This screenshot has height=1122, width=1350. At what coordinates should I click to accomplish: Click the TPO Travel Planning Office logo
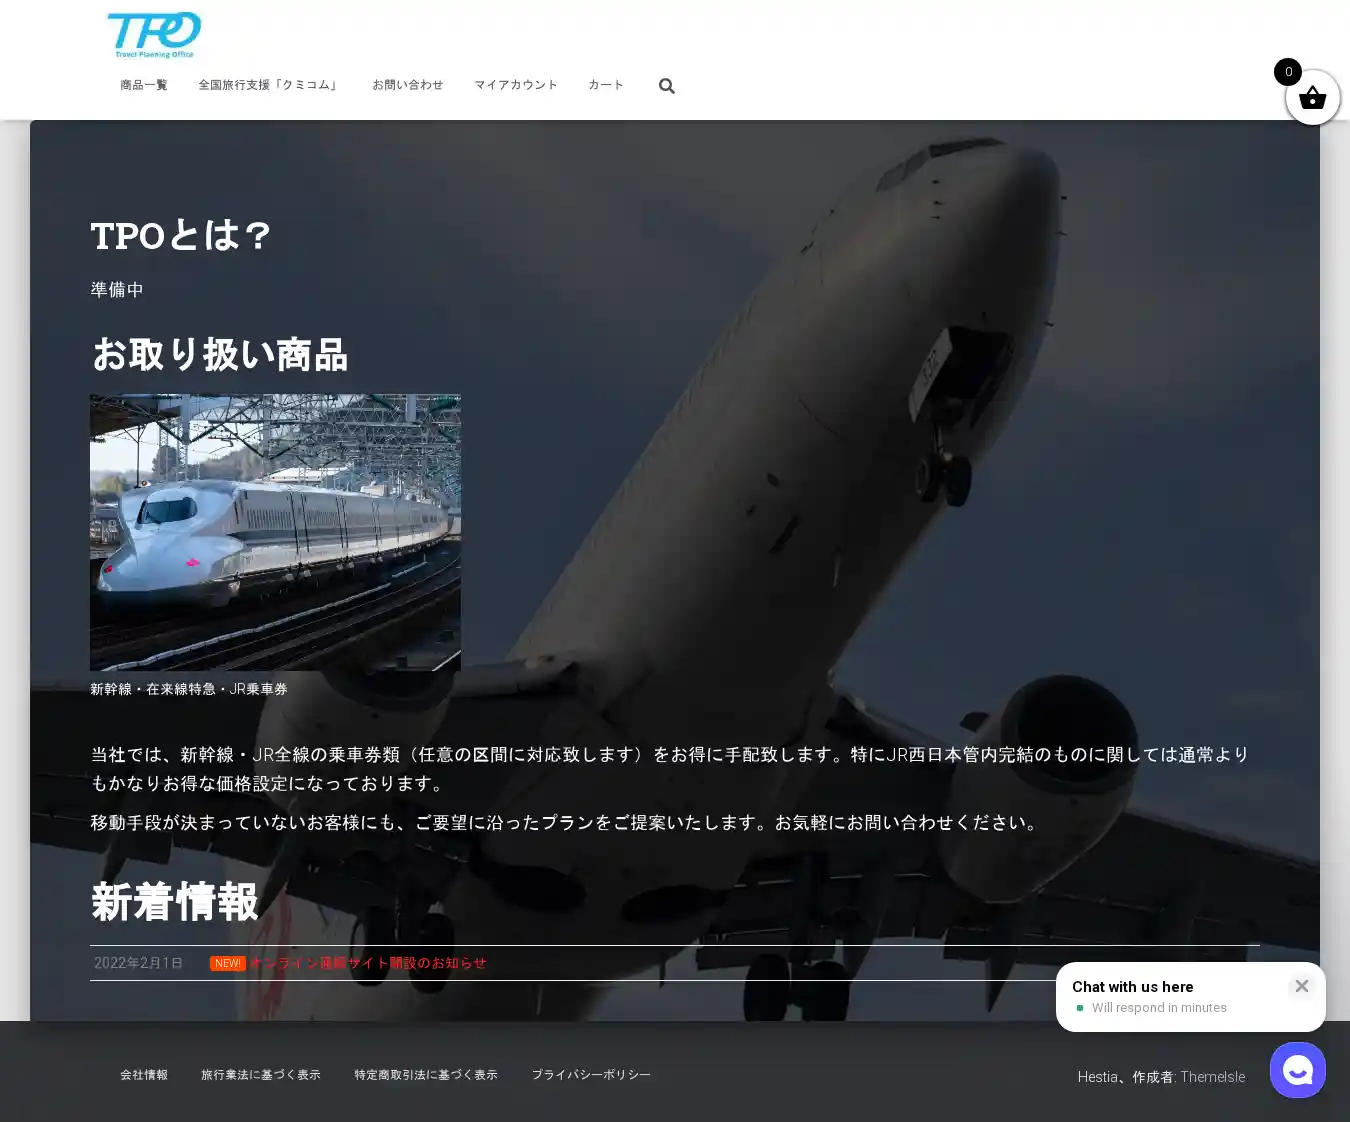(x=154, y=35)
